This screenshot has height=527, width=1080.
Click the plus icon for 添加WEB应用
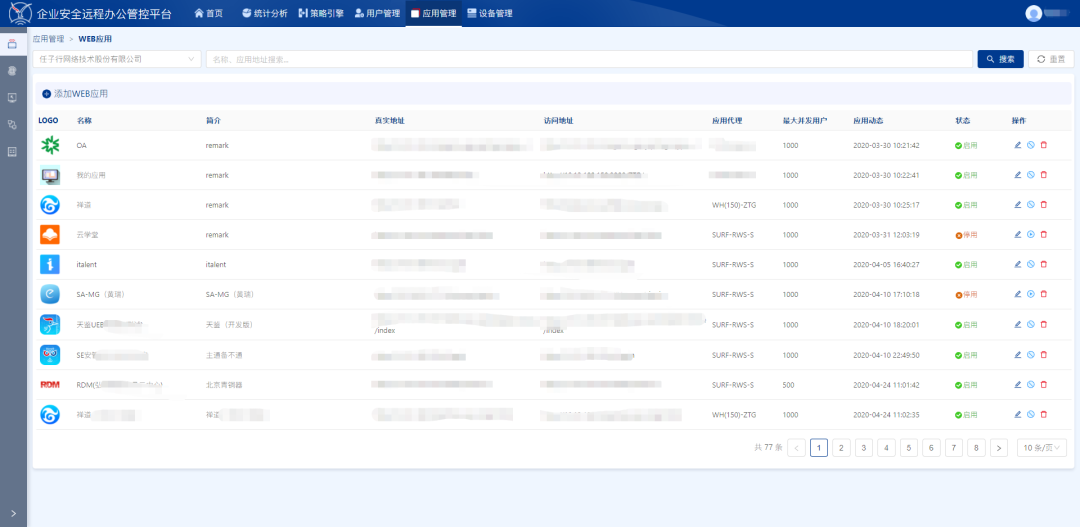(x=46, y=94)
